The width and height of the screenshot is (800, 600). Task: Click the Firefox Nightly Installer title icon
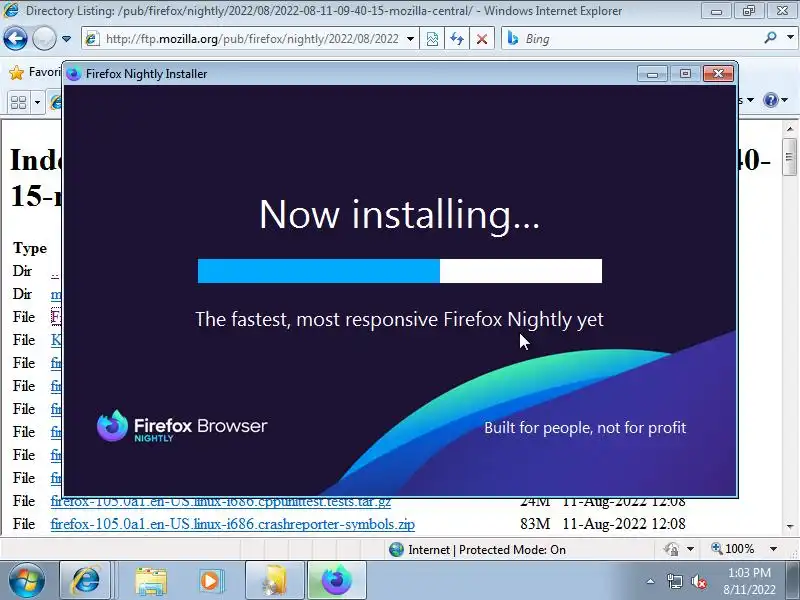pyautogui.click(x=73, y=74)
